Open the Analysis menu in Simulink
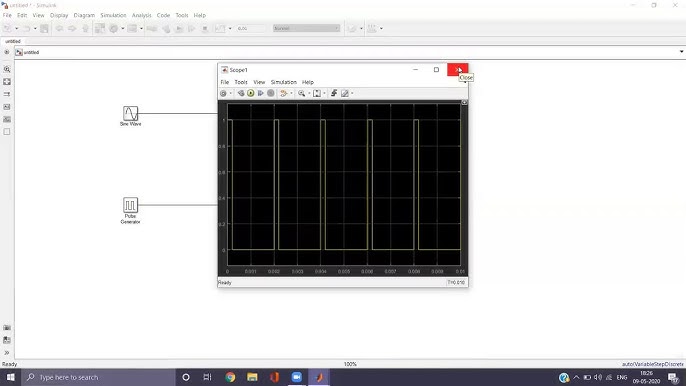This screenshot has width=686, height=386. click(x=141, y=15)
